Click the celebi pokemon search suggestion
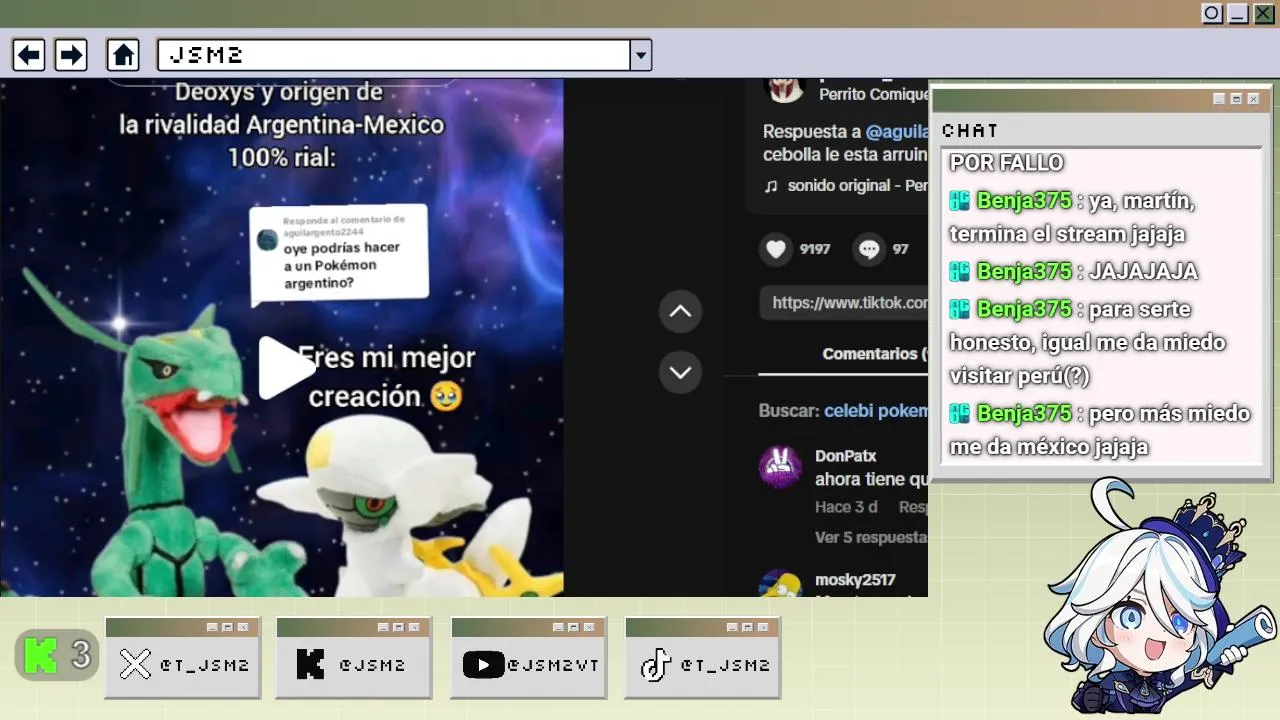Viewport: 1280px width, 720px height. tap(876, 411)
